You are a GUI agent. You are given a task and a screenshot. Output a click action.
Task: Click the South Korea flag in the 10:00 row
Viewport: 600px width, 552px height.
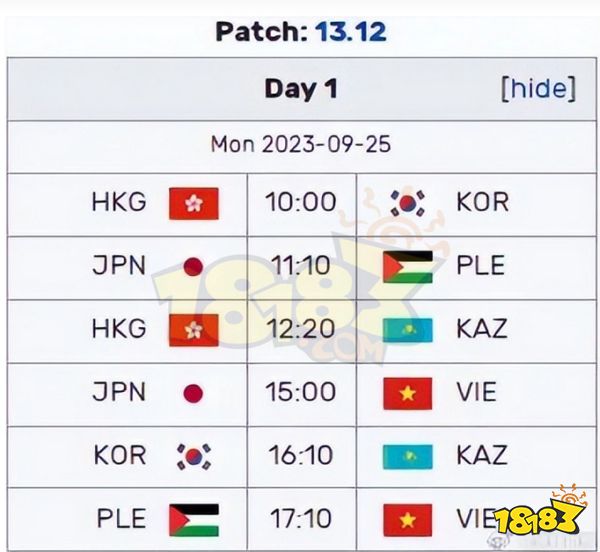coord(407,203)
